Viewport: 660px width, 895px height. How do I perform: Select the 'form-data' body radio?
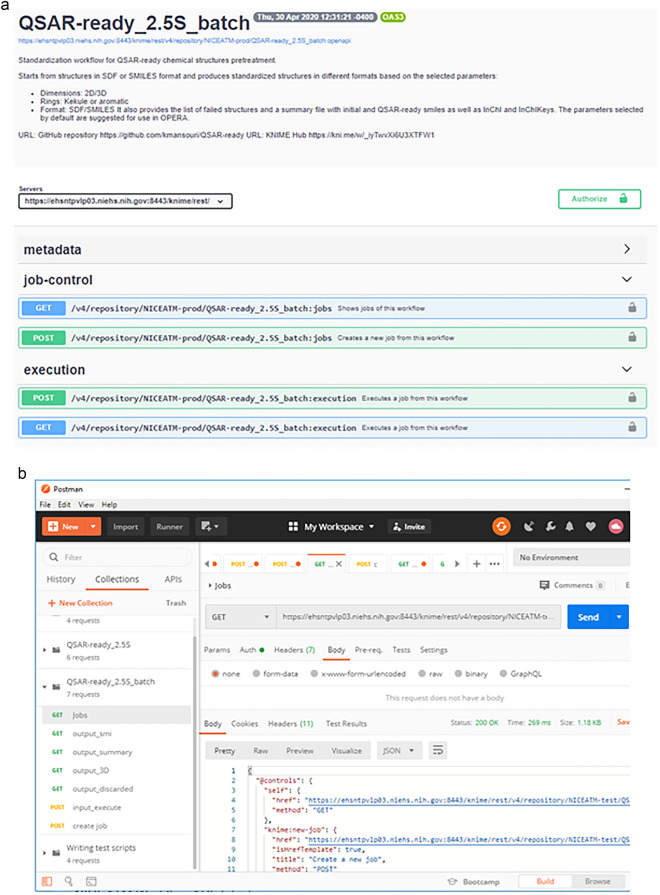[256, 674]
